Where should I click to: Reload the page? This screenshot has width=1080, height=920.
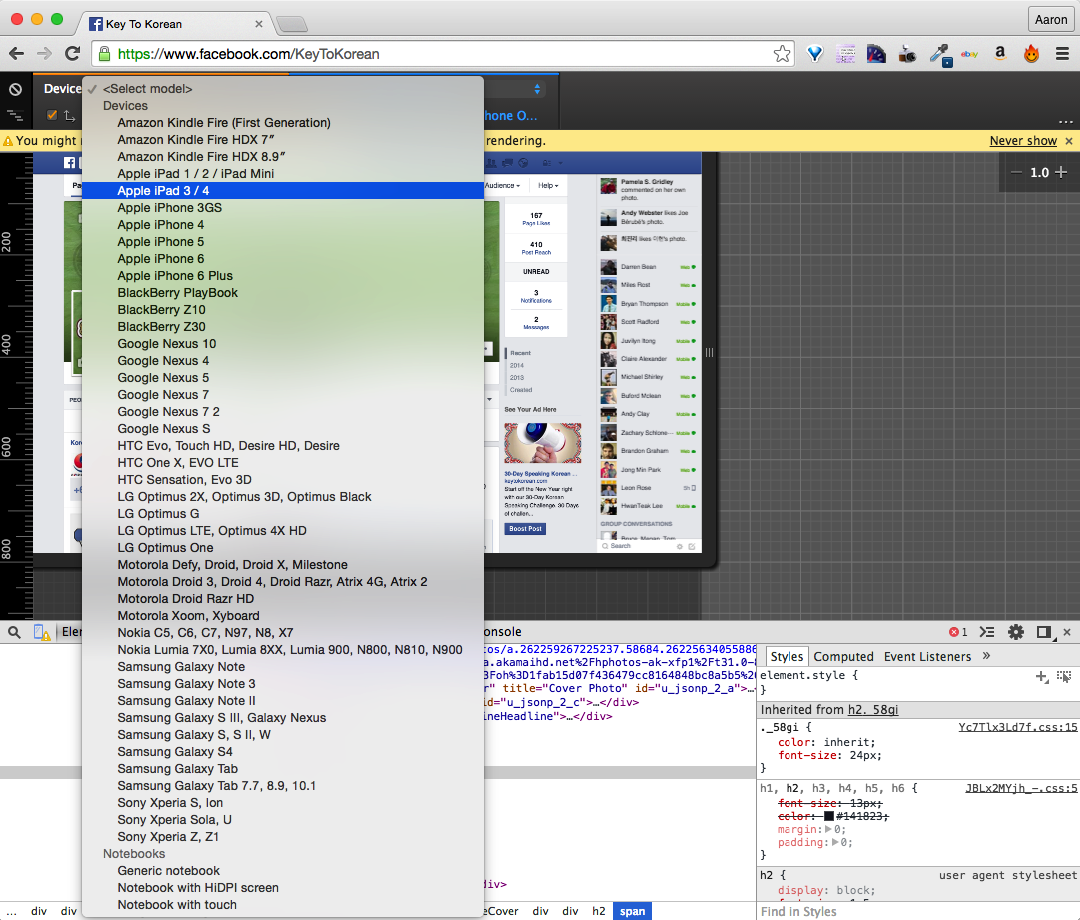pos(72,54)
